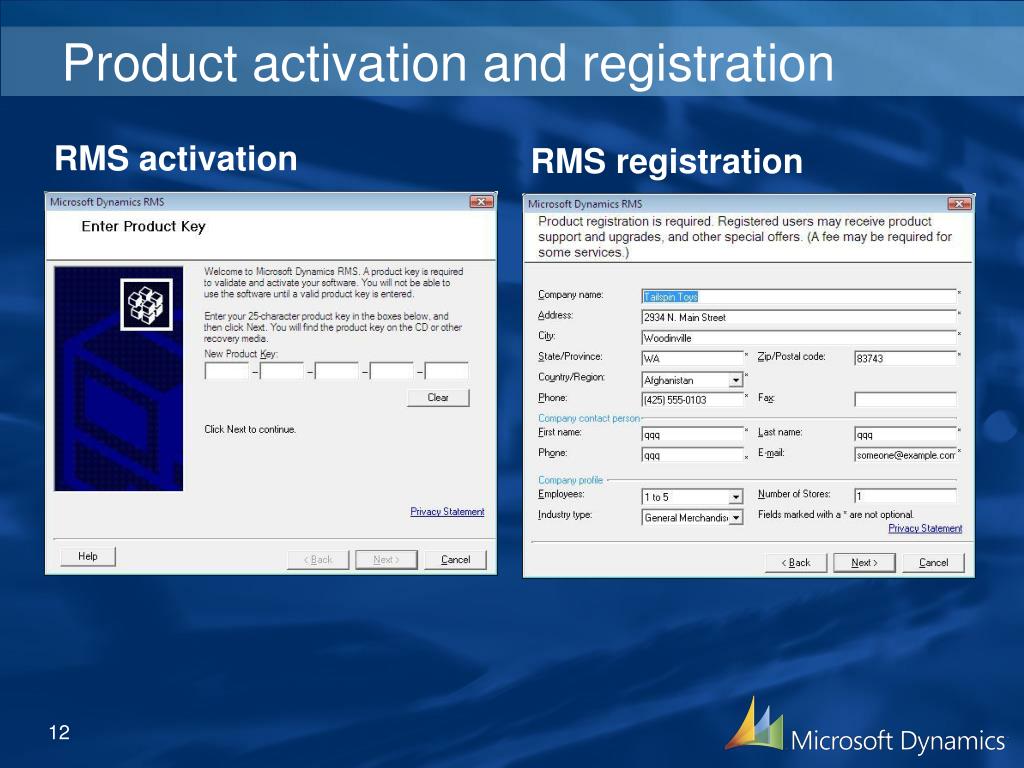This screenshot has width=1024, height=768.
Task: Click the third product key box
Action: [x=336, y=371]
